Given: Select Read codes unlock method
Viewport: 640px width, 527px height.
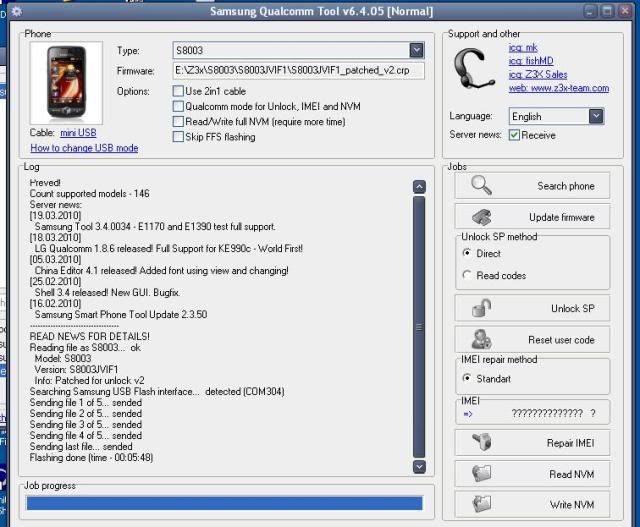Looking at the screenshot, I should 467,275.
